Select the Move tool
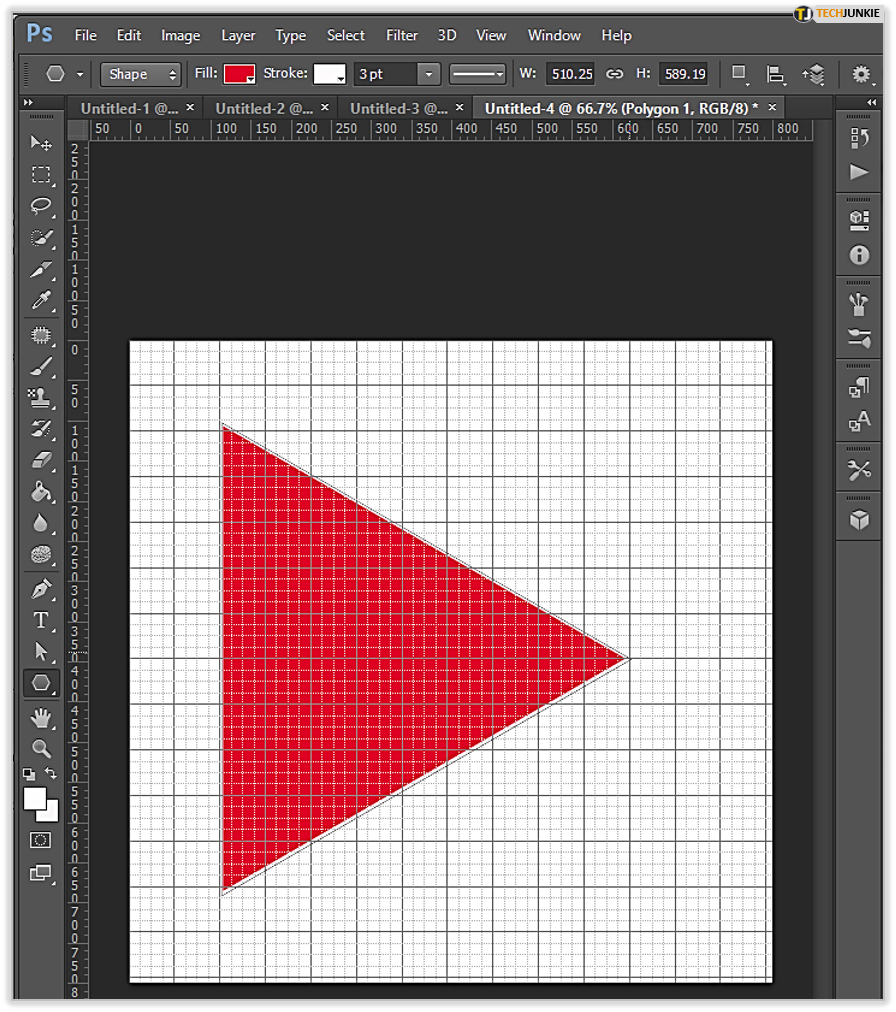Image resolution: width=896 pixels, height=1012 pixels. [41, 143]
